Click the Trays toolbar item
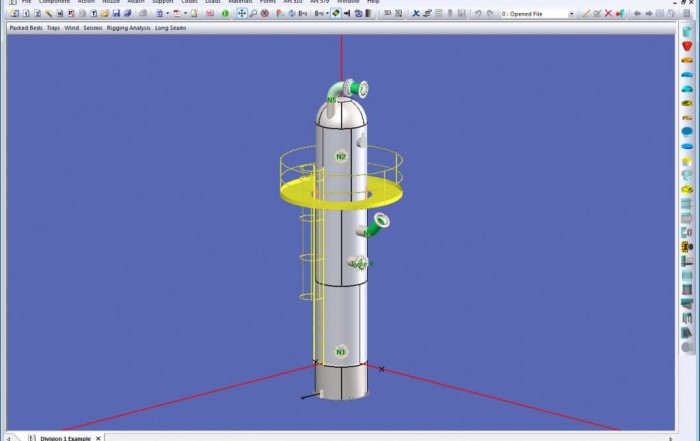This screenshot has width=700, height=441. (x=53, y=28)
